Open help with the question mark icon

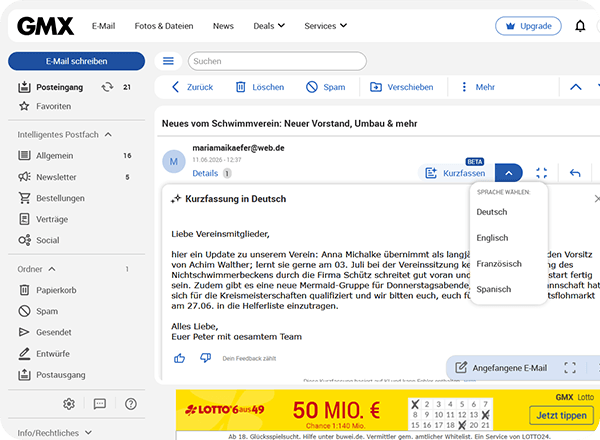131,404
